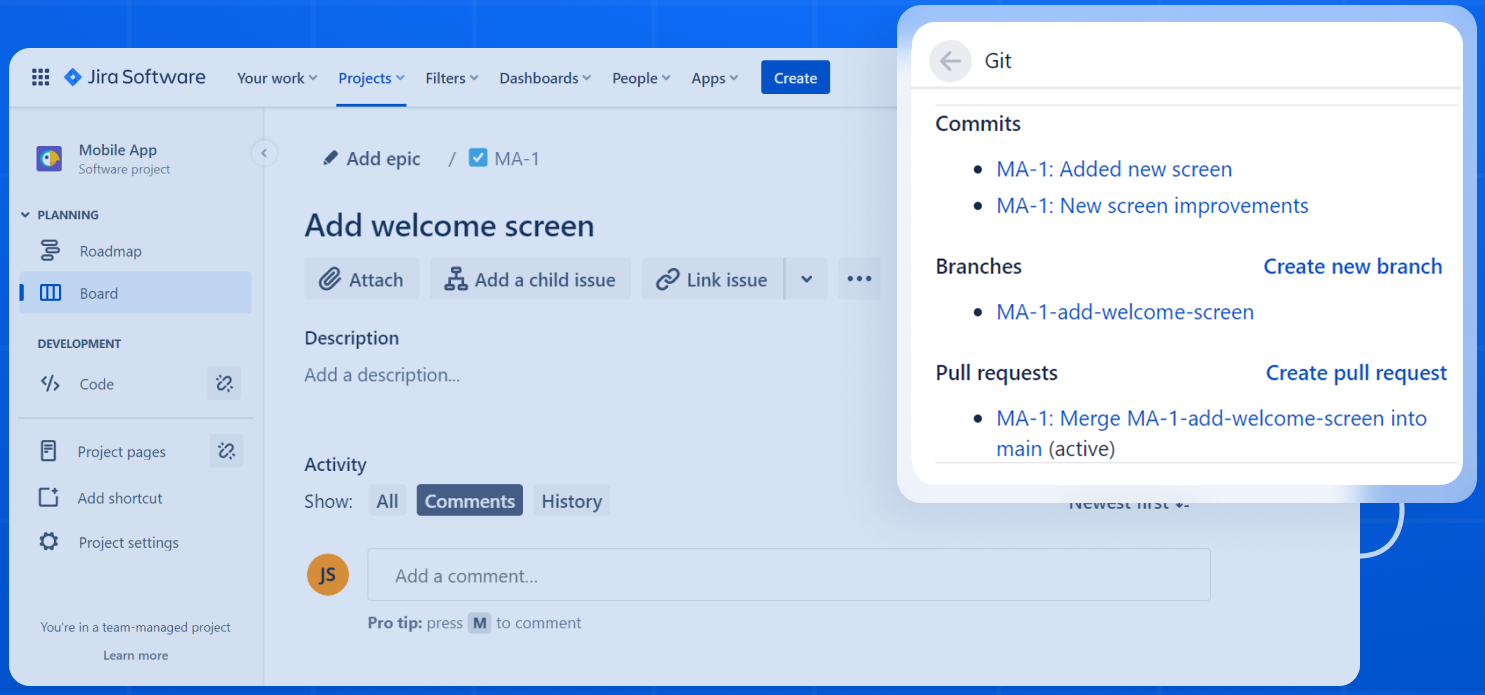The width and height of the screenshot is (1485, 695).
Task: Select the Comments activity tab
Action: [470, 501]
